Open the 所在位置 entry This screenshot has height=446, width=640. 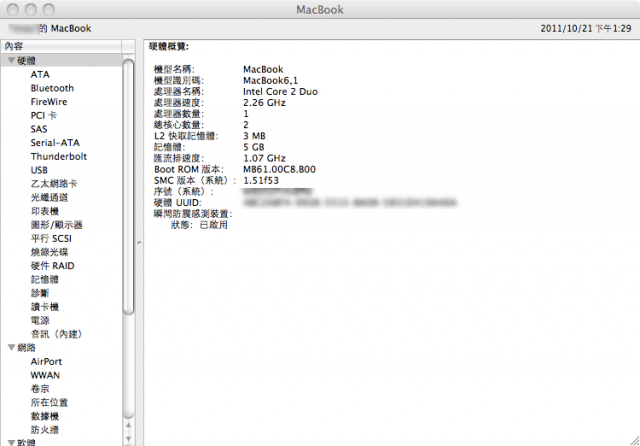[x=49, y=402]
